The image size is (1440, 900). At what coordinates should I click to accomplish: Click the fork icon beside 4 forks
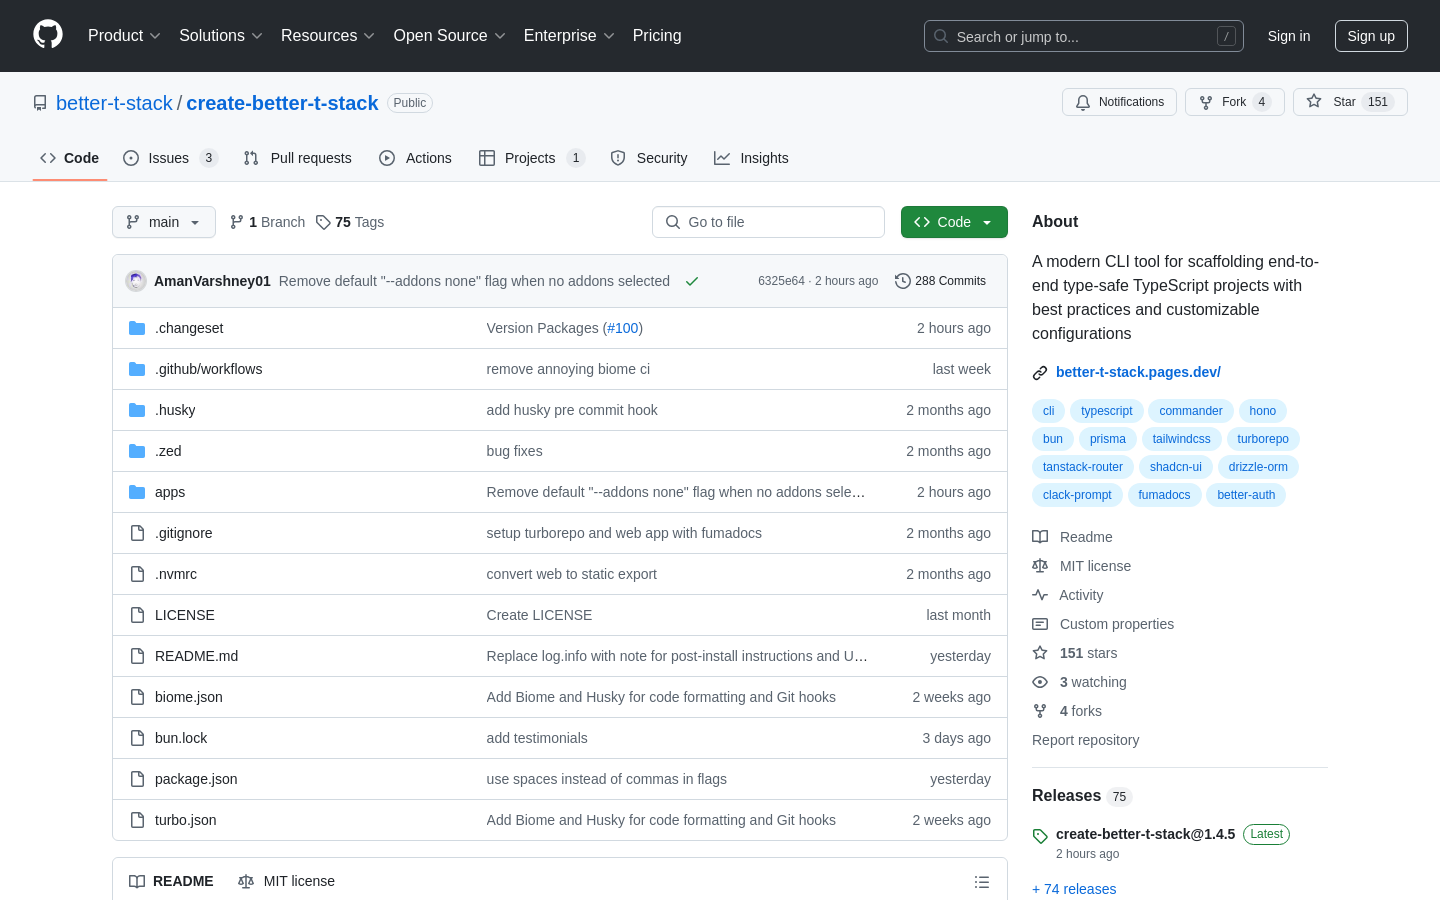[x=1040, y=711]
